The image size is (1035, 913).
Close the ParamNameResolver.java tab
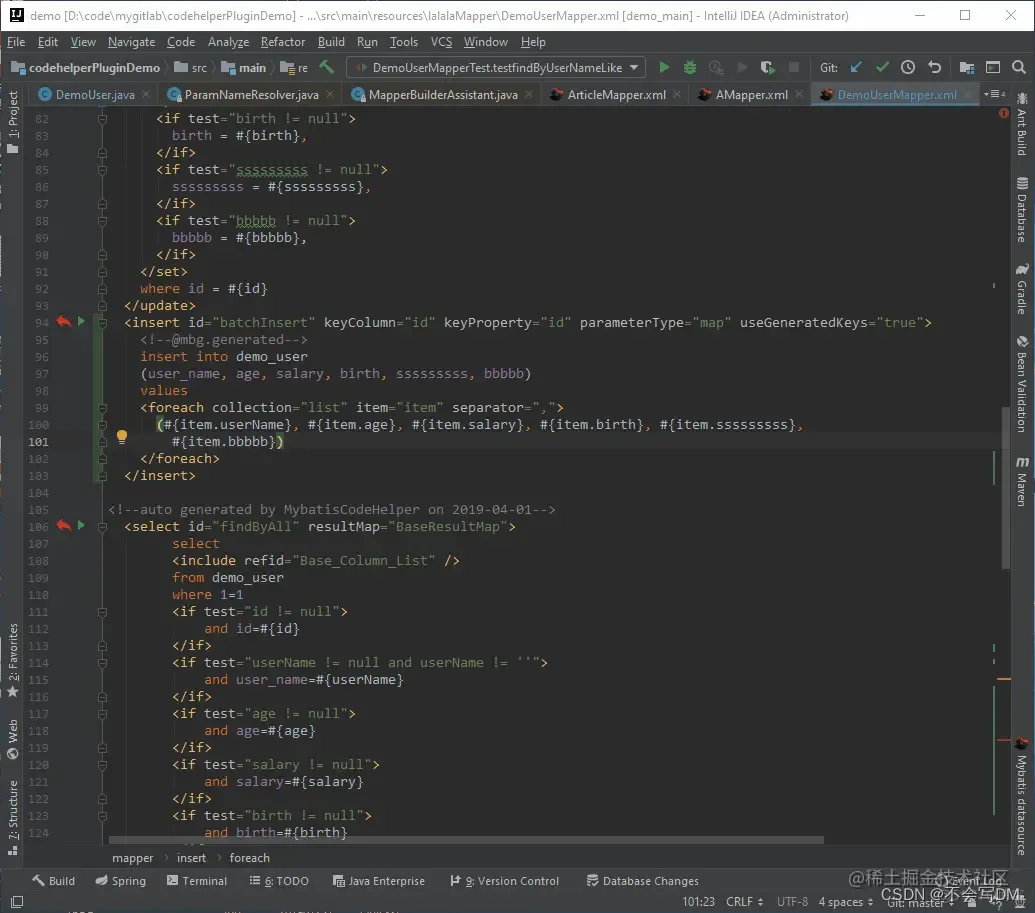coord(329,94)
